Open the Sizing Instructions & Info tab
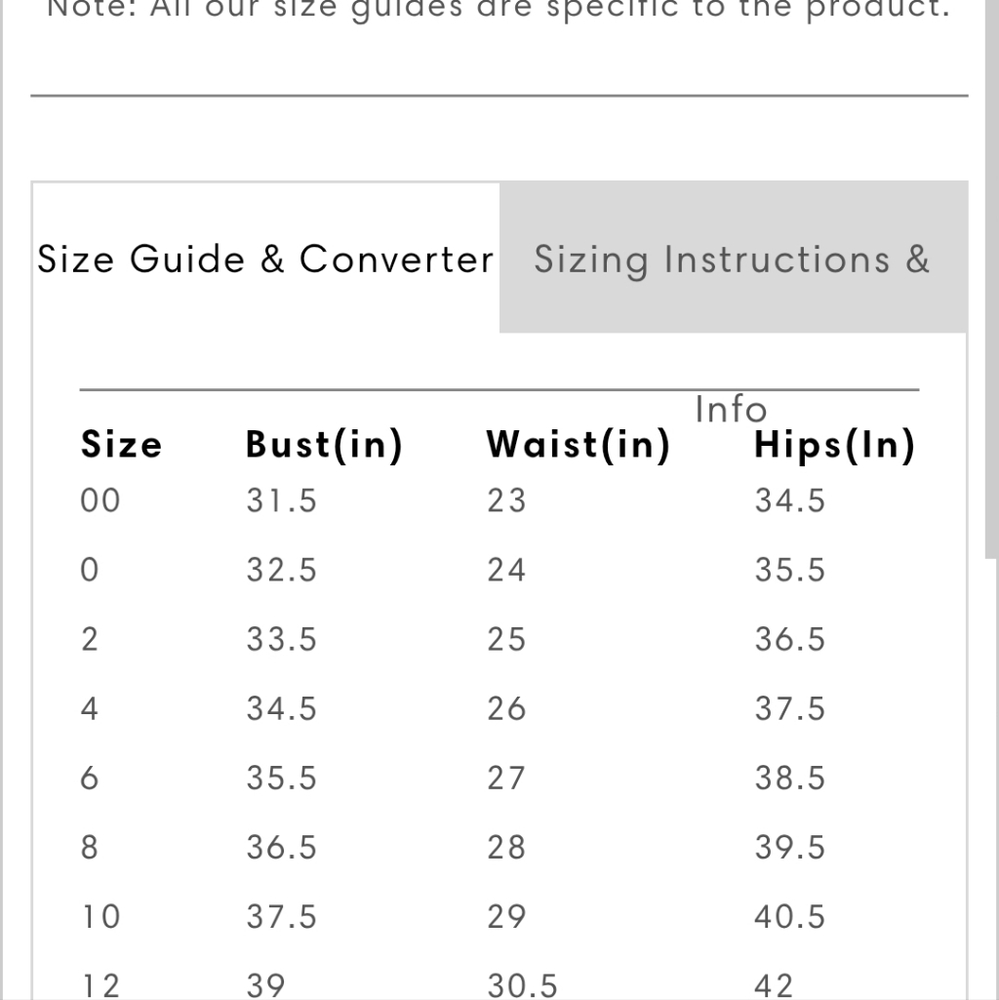 click(x=732, y=259)
